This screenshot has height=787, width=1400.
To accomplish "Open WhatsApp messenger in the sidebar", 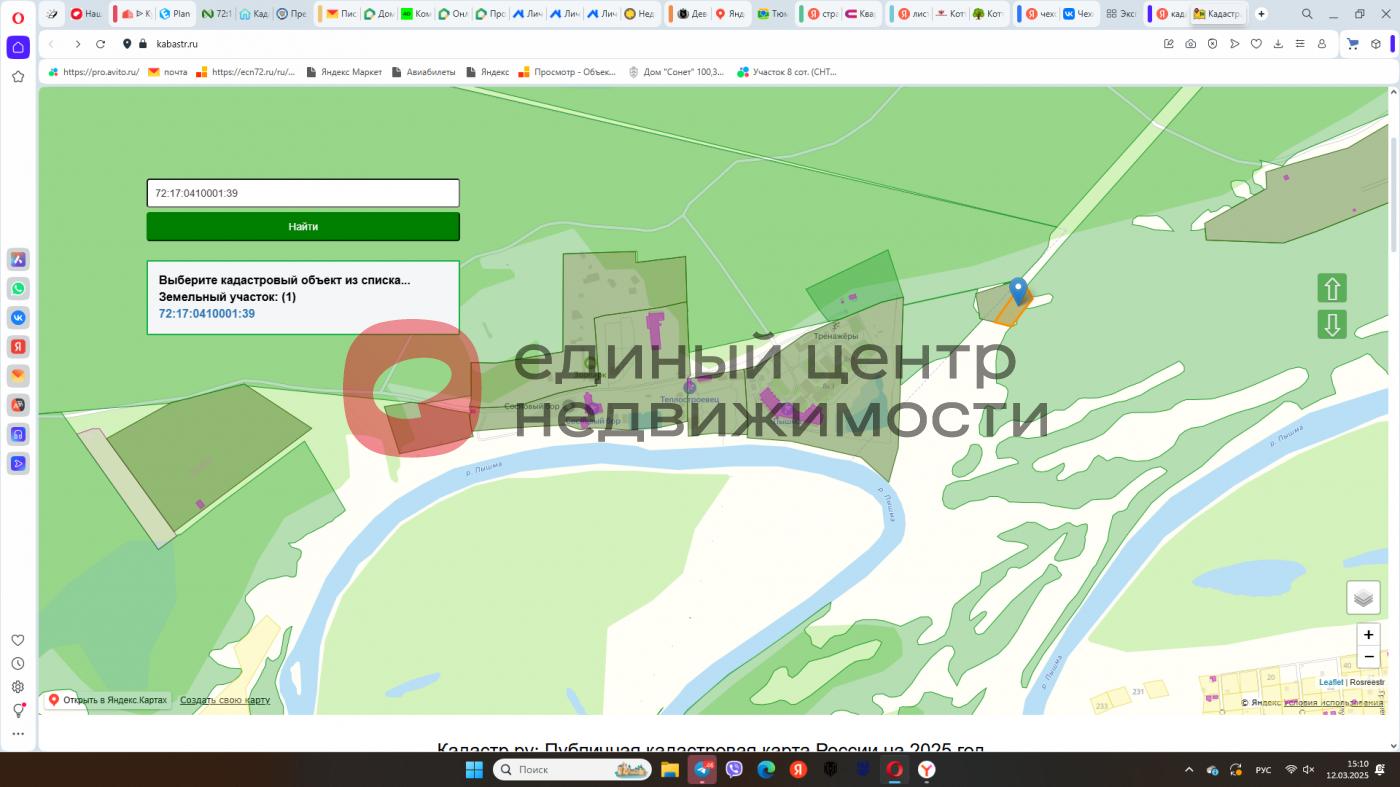I will [x=18, y=288].
